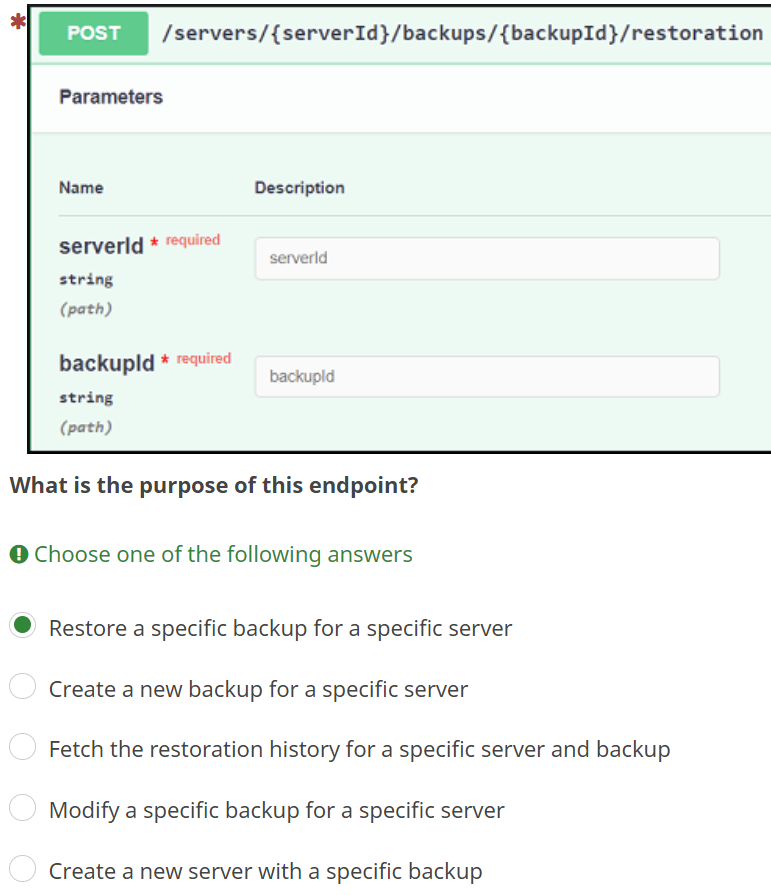Click the Name column header
Image resolution: width=771 pixels, height=895 pixels.
pos(81,188)
